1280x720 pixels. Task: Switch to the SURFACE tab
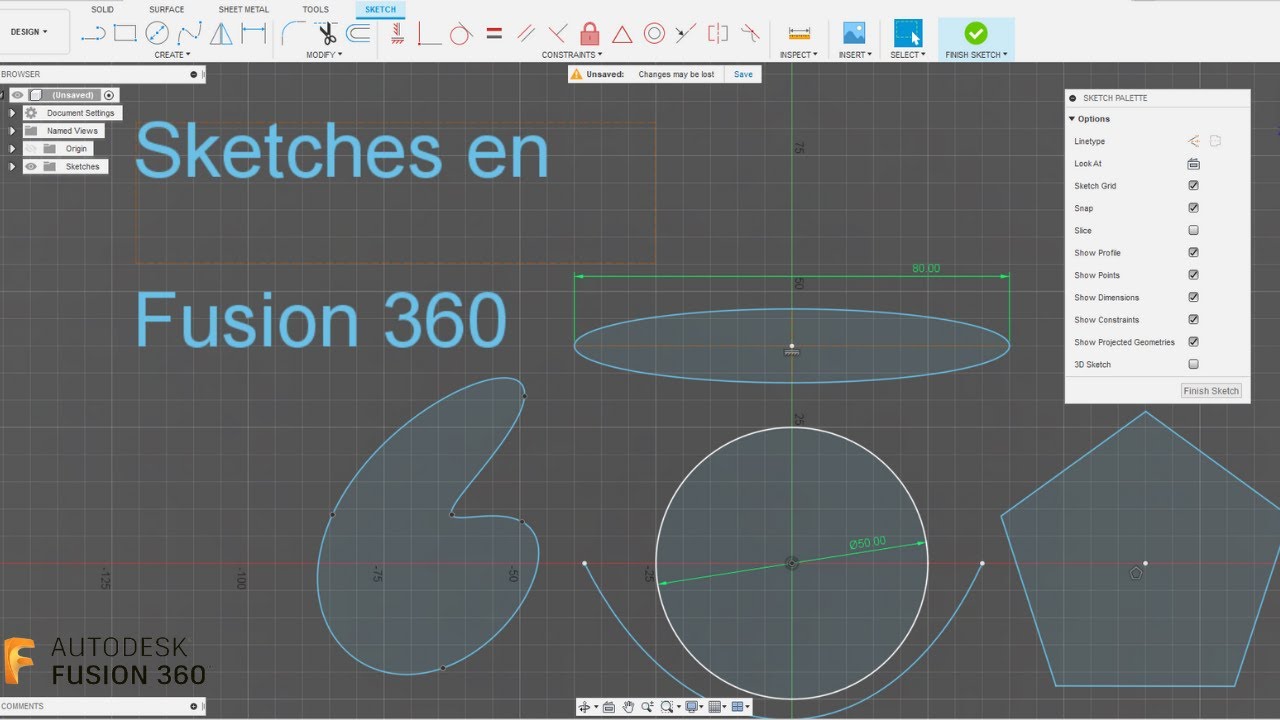pyautogui.click(x=167, y=9)
